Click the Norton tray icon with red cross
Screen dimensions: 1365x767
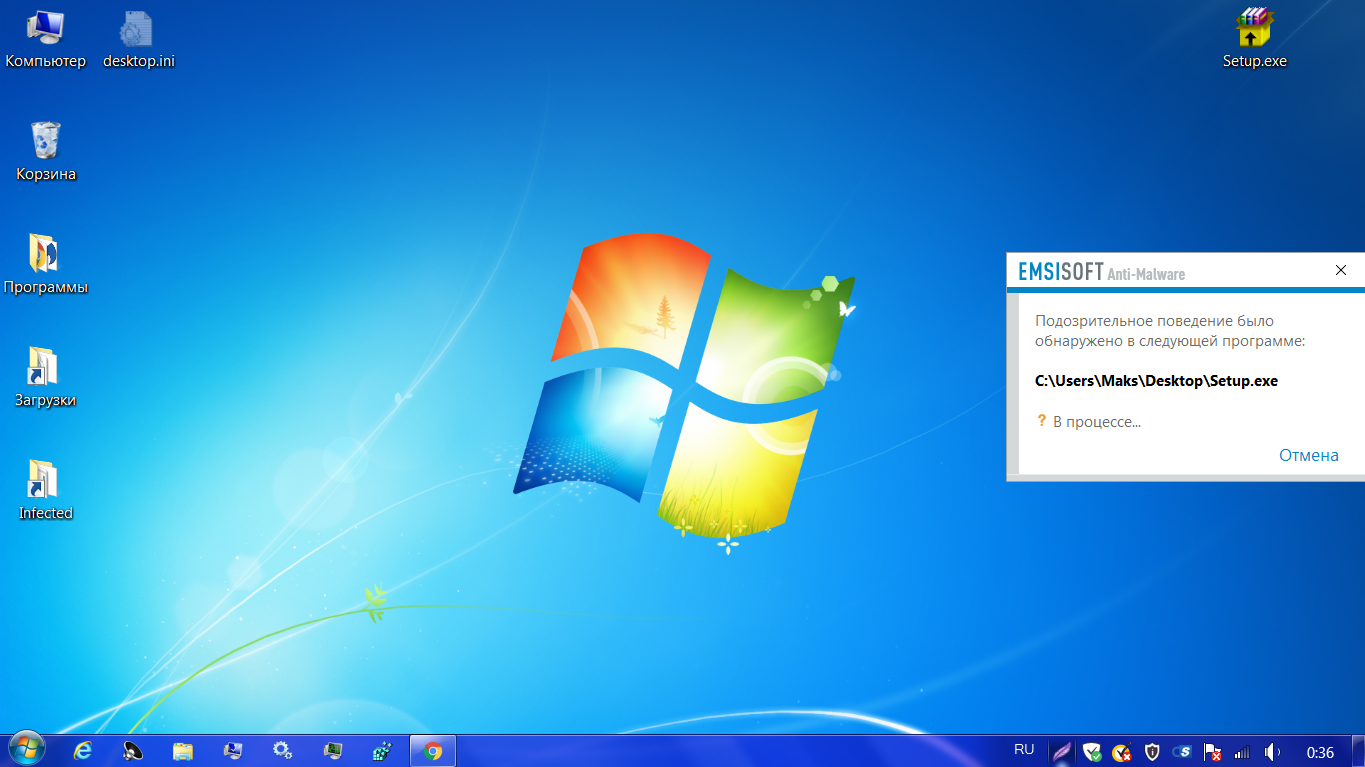click(1122, 752)
